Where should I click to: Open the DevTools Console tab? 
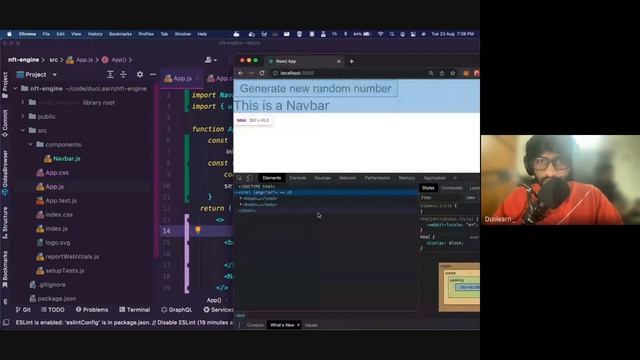click(x=298, y=178)
